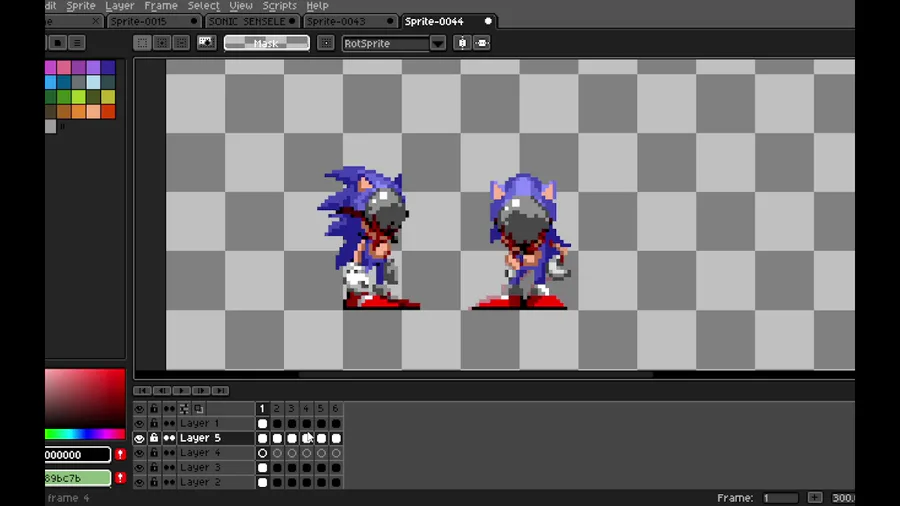Image resolution: width=900 pixels, height=506 pixels.
Task: Lock all layers from timeline header
Action: 154,408
